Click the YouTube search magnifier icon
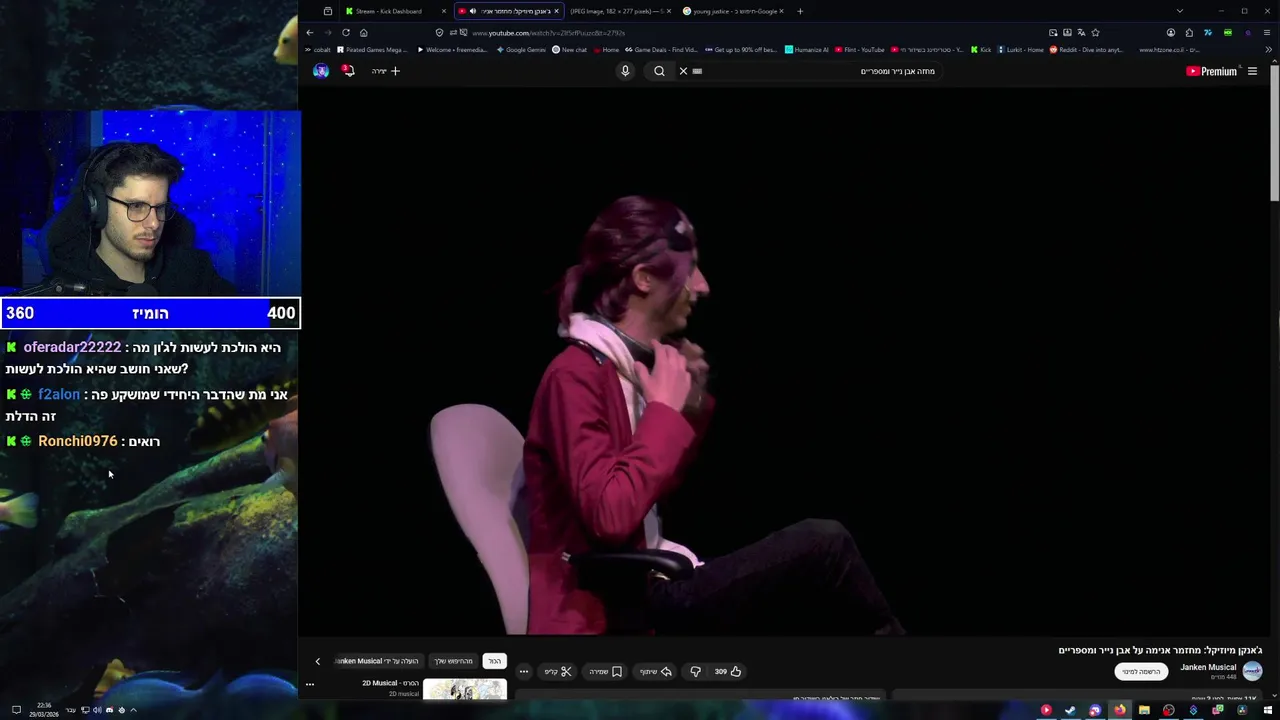 pos(659,71)
